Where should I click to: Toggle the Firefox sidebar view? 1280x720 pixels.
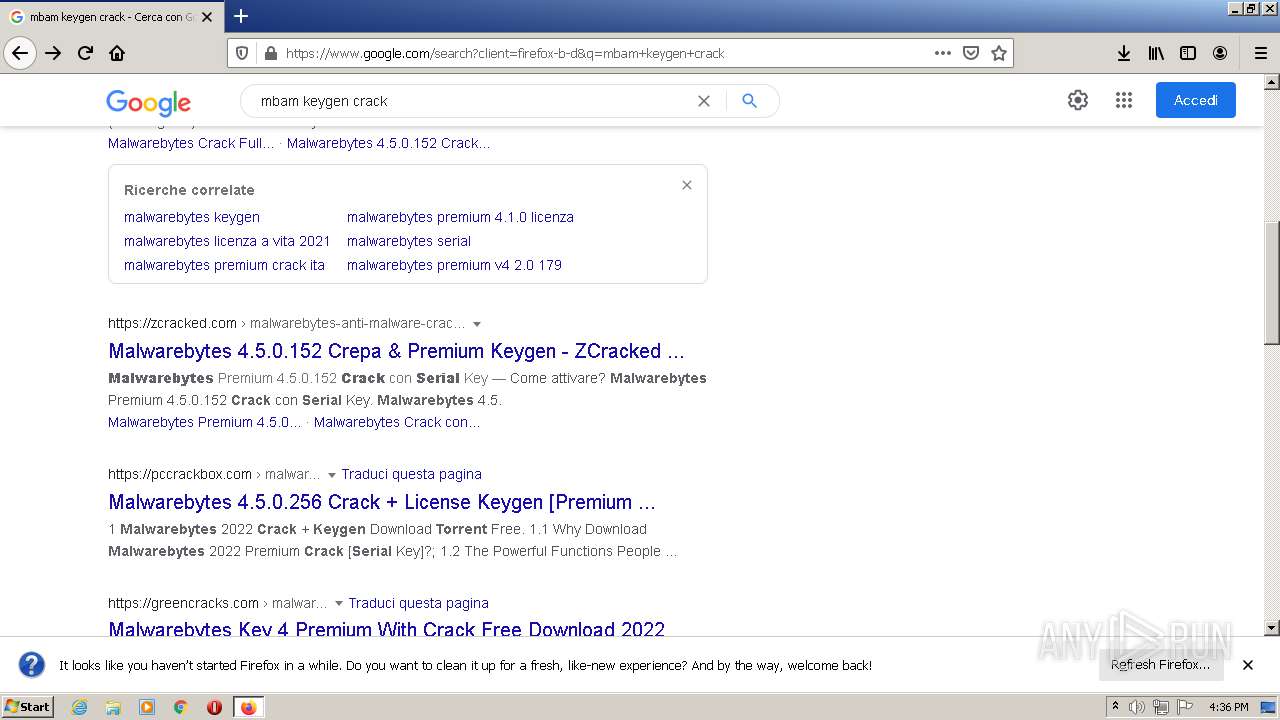point(1188,53)
